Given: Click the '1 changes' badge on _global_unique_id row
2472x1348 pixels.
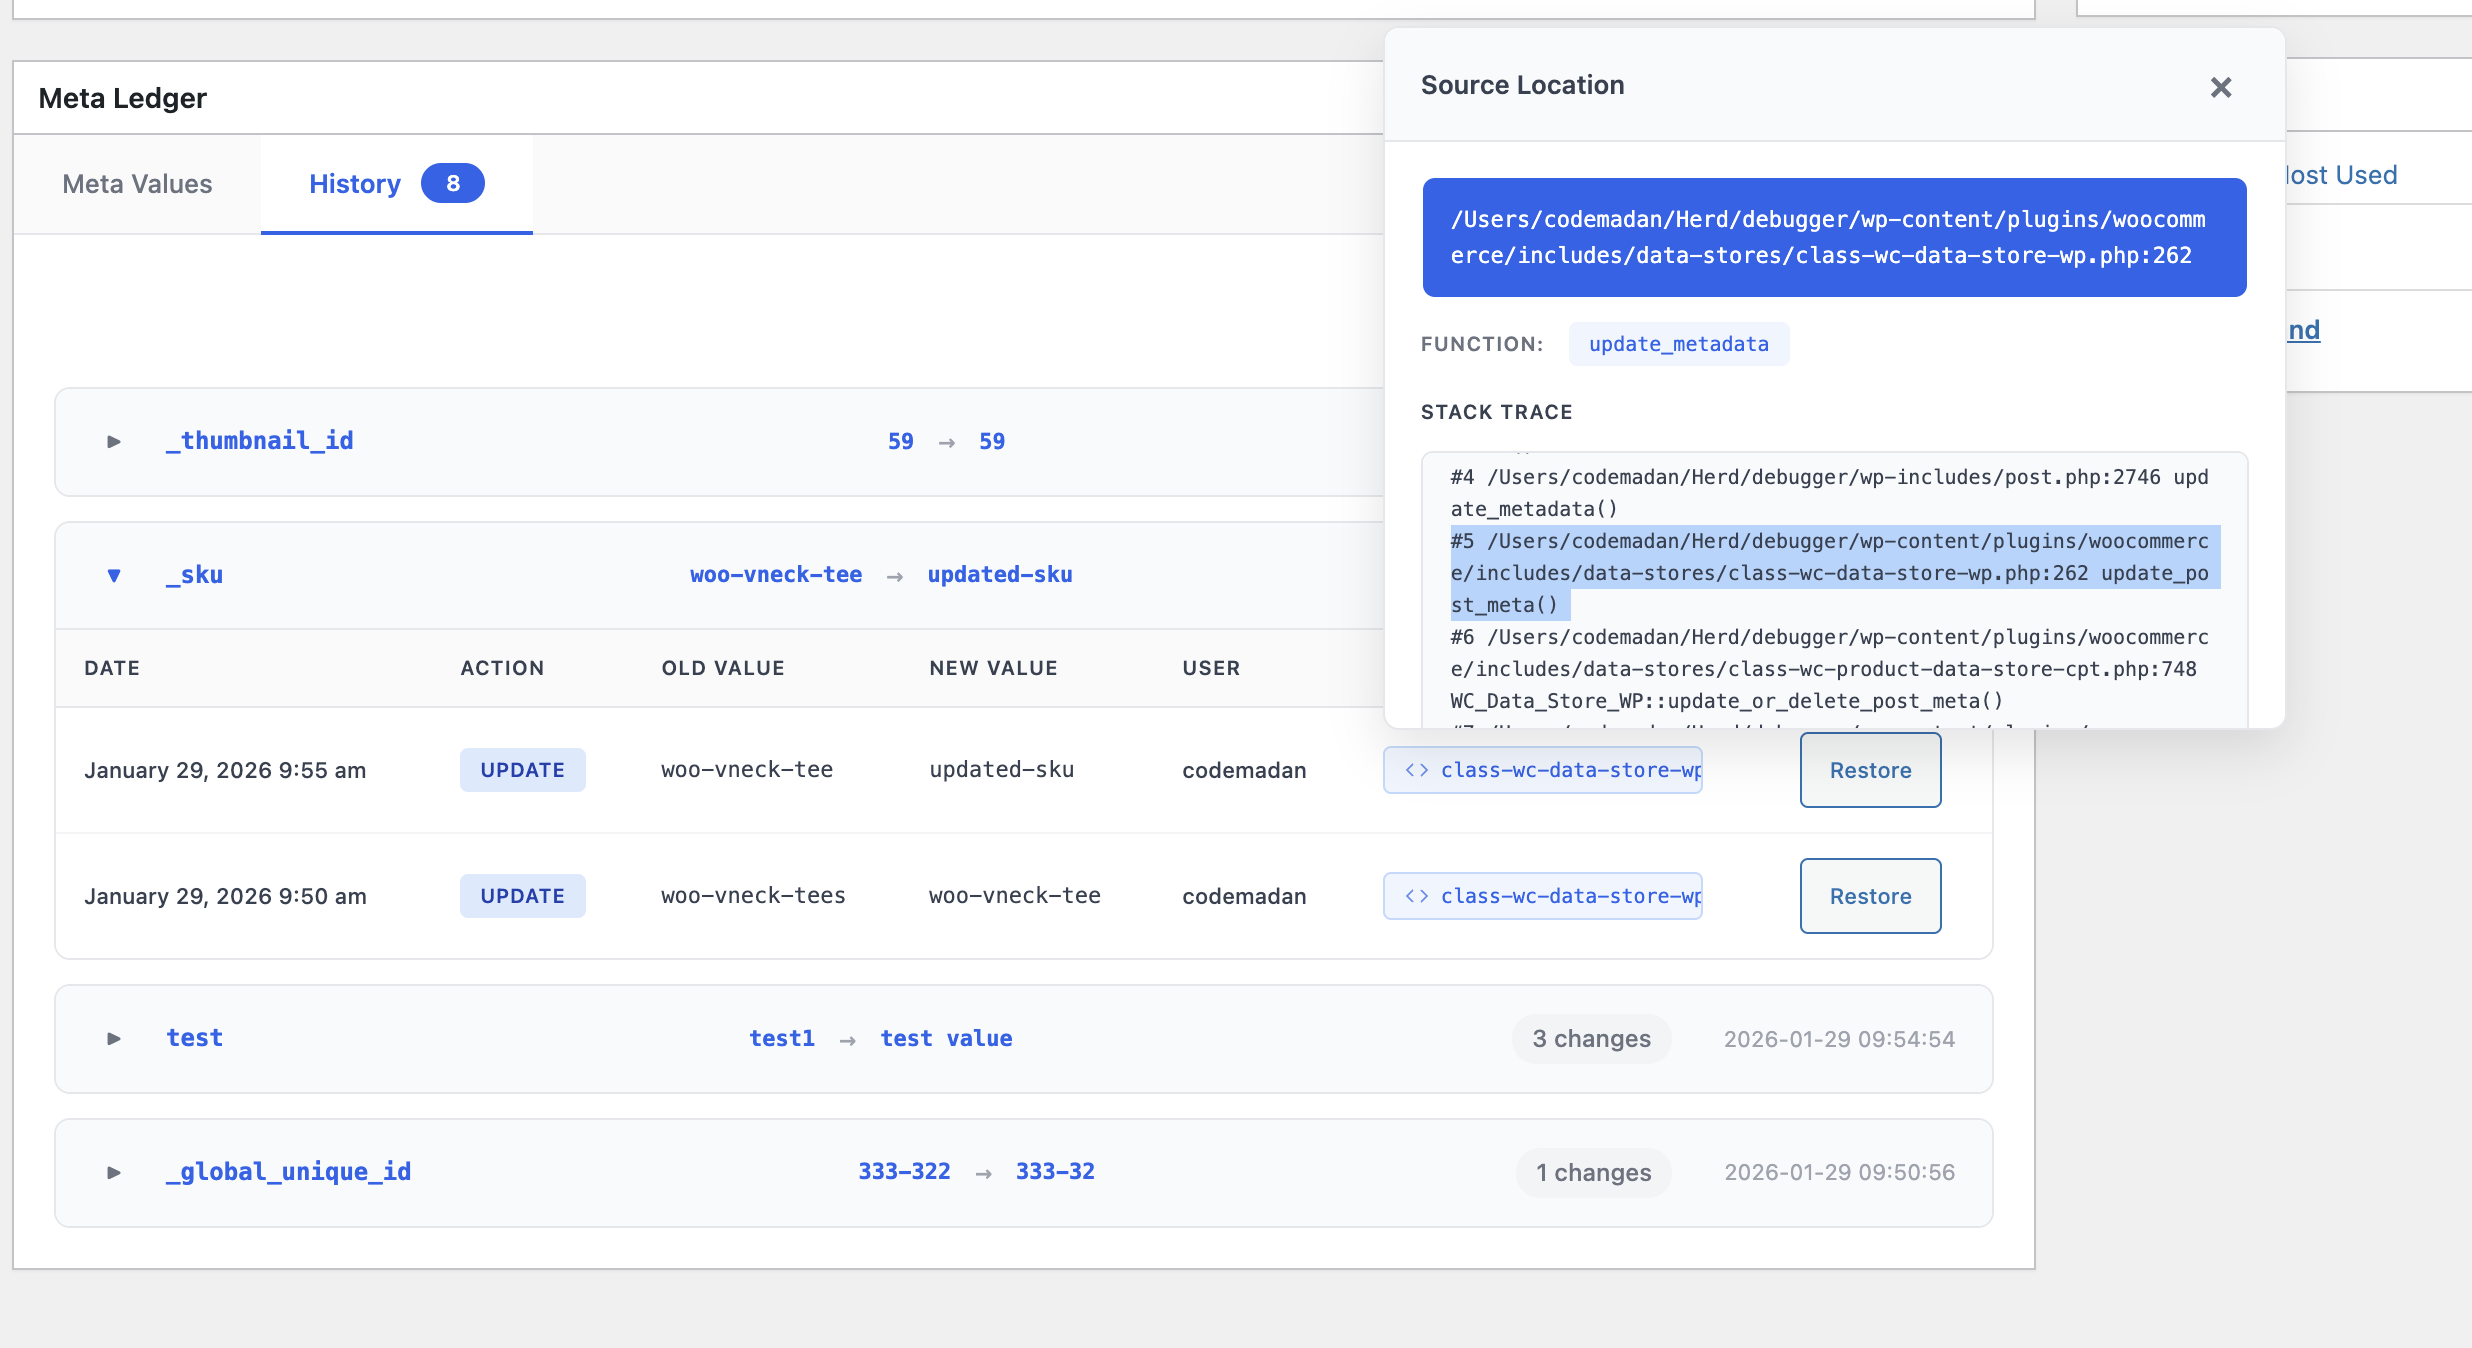Looking at the screenshot, I should tap(1593, 1172).
